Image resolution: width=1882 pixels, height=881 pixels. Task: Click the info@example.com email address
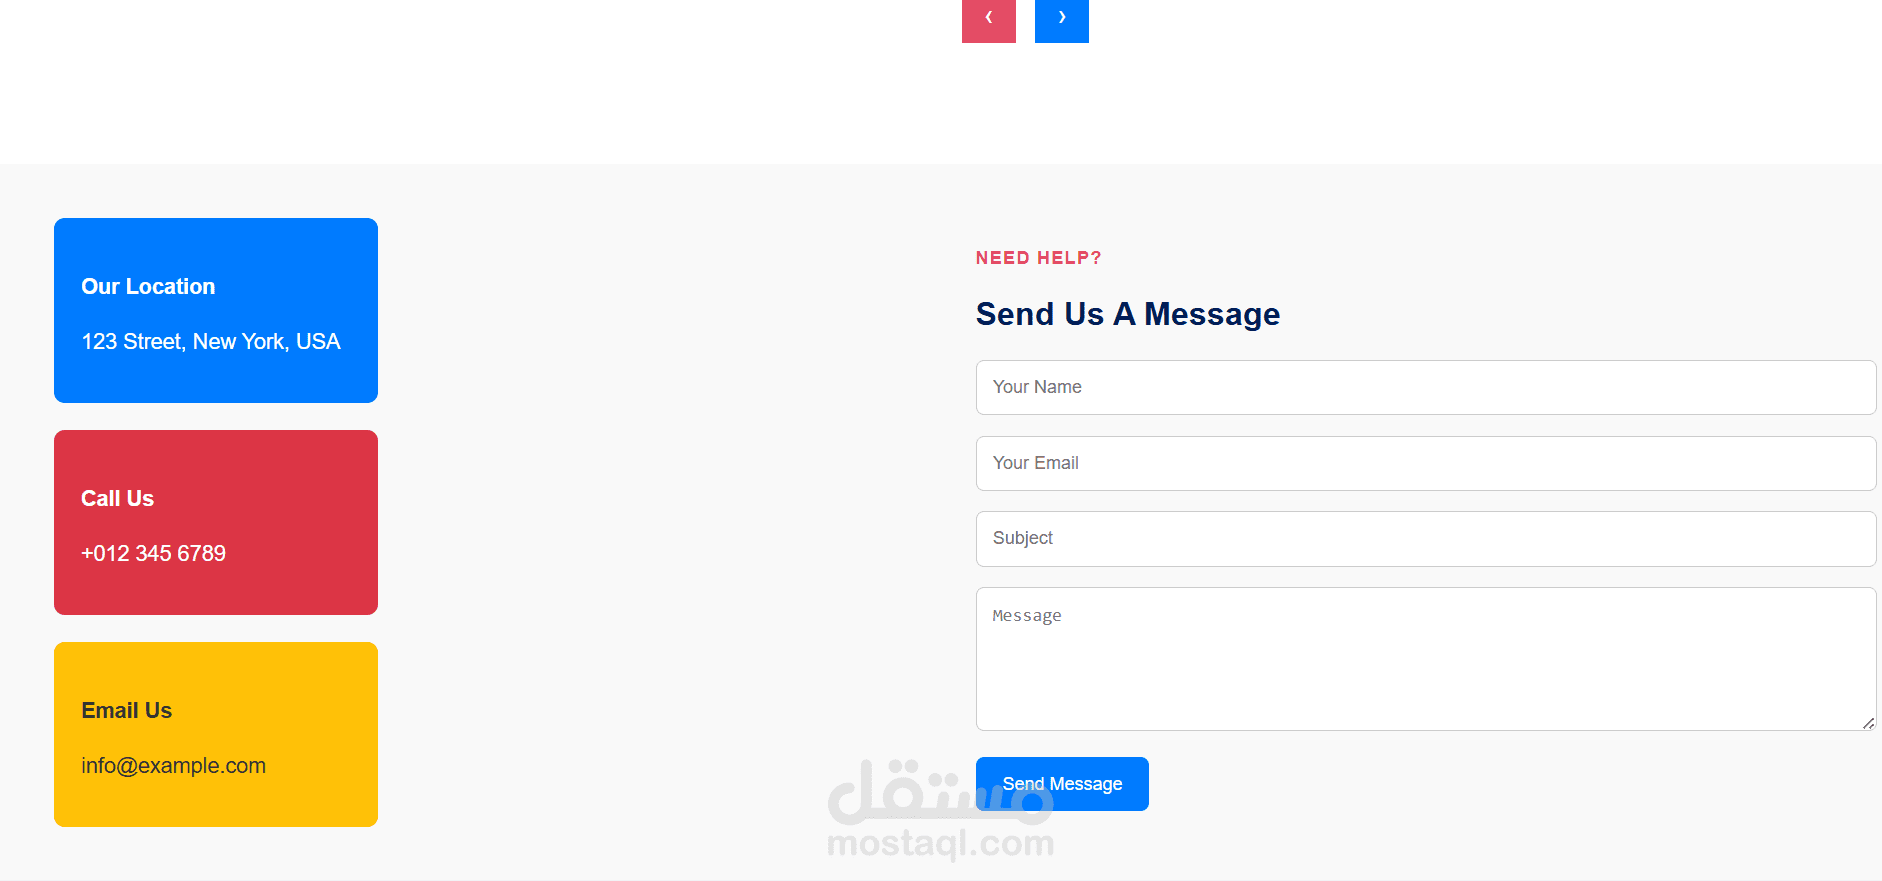[174, 766]
